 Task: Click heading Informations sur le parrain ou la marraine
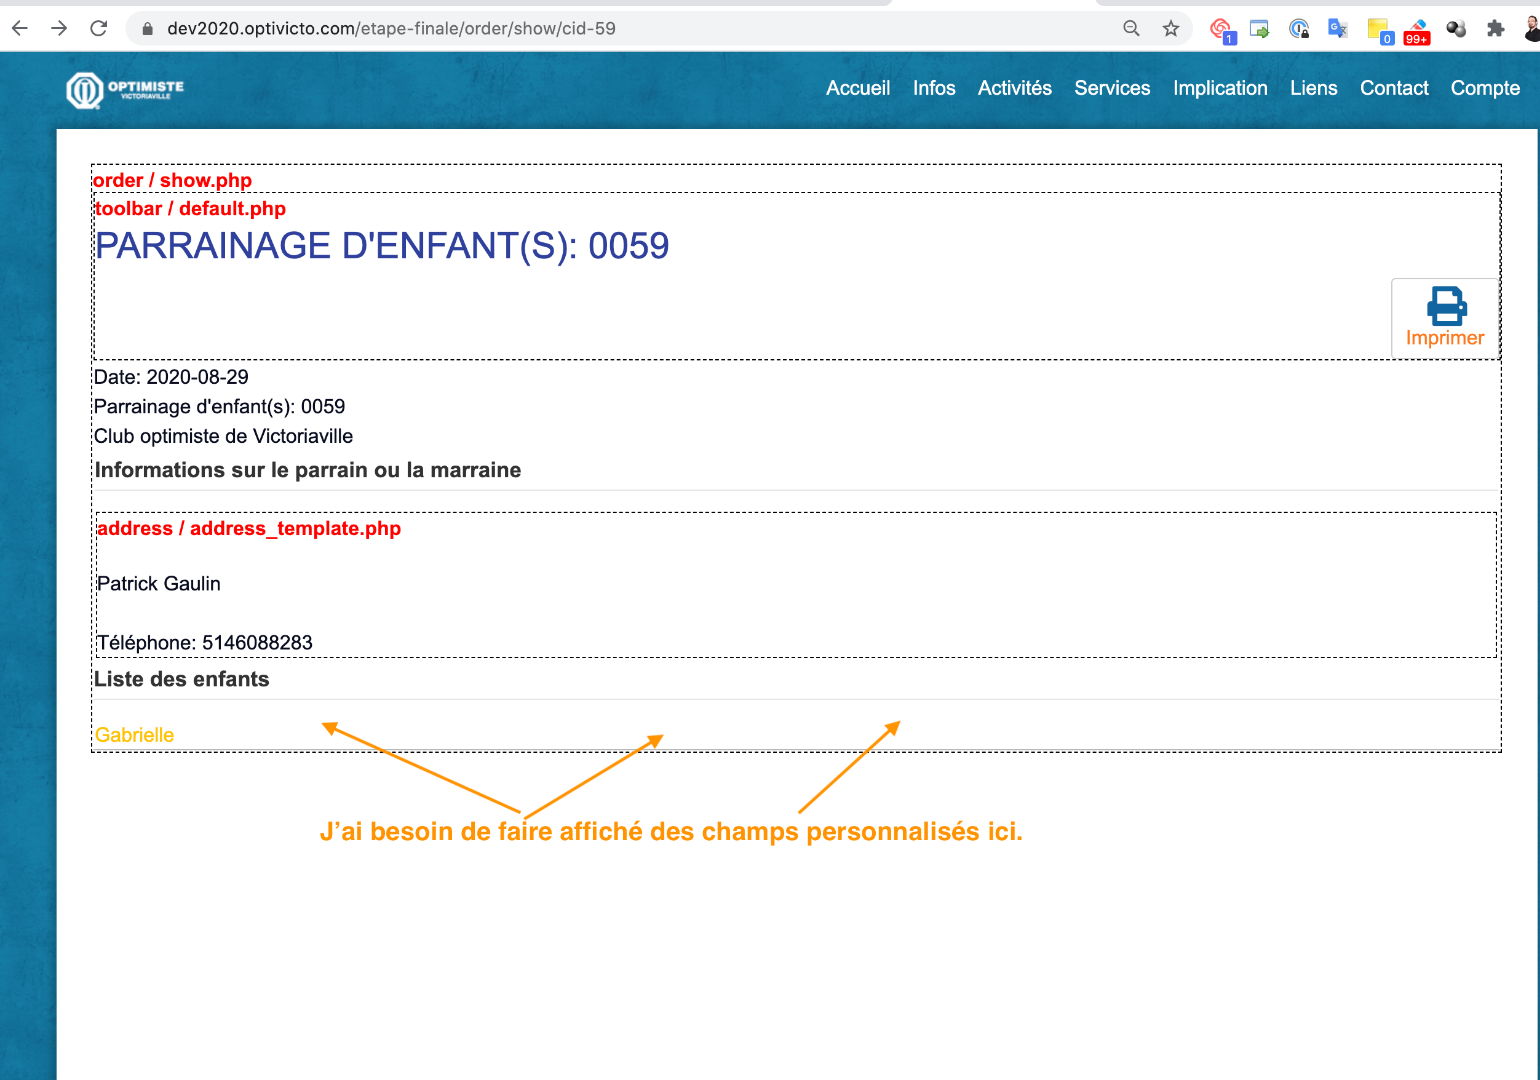[x=307, y=470]
